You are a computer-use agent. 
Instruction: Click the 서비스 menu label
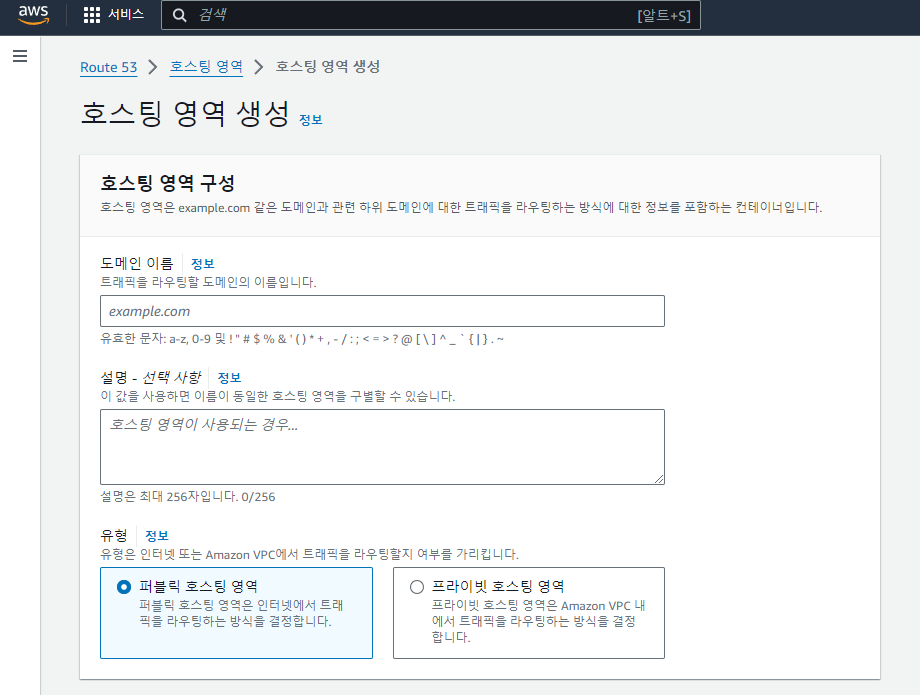tap(126, 14)
